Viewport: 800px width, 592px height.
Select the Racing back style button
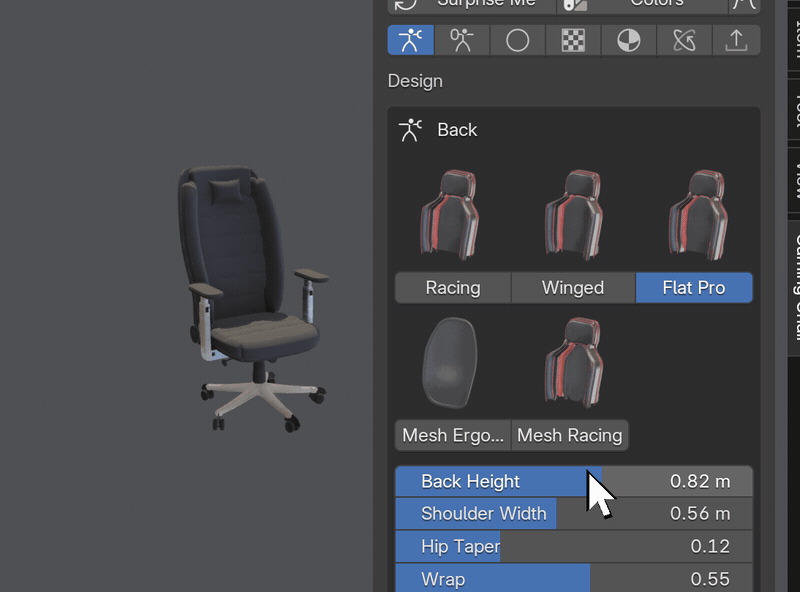coord(453,288)
